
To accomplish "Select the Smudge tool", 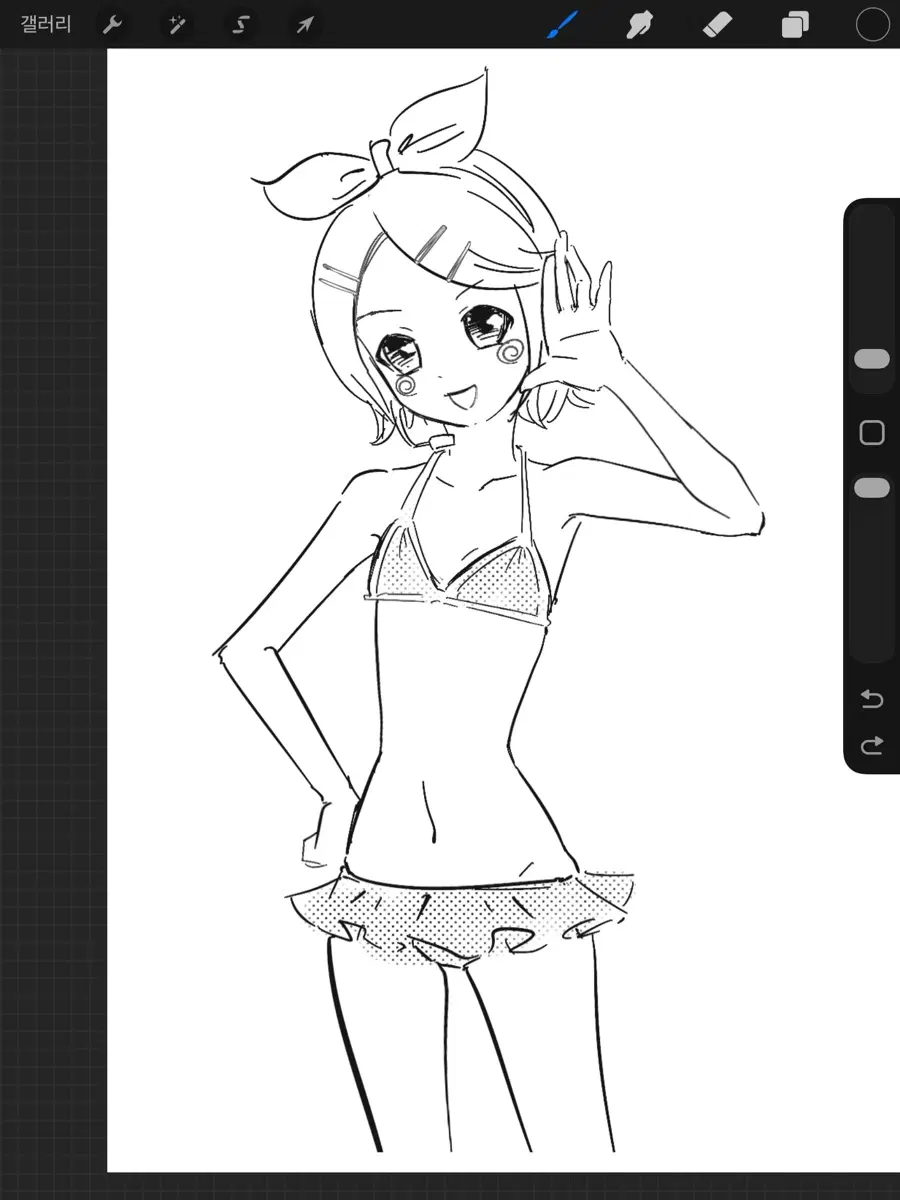I will (639, 25).
